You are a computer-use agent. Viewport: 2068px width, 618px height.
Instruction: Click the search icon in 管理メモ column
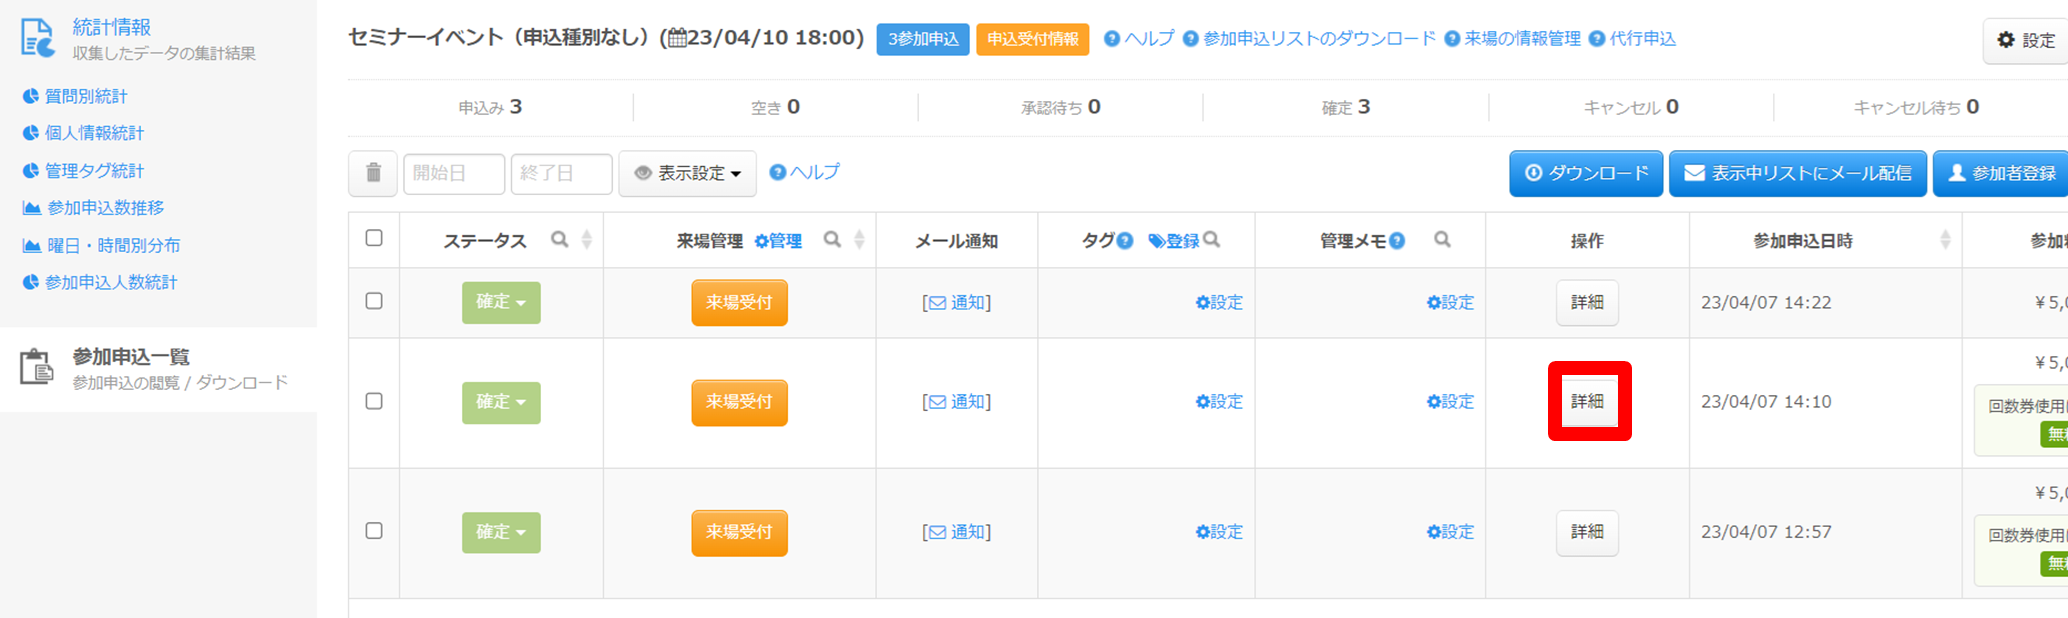coord(1442,240)
